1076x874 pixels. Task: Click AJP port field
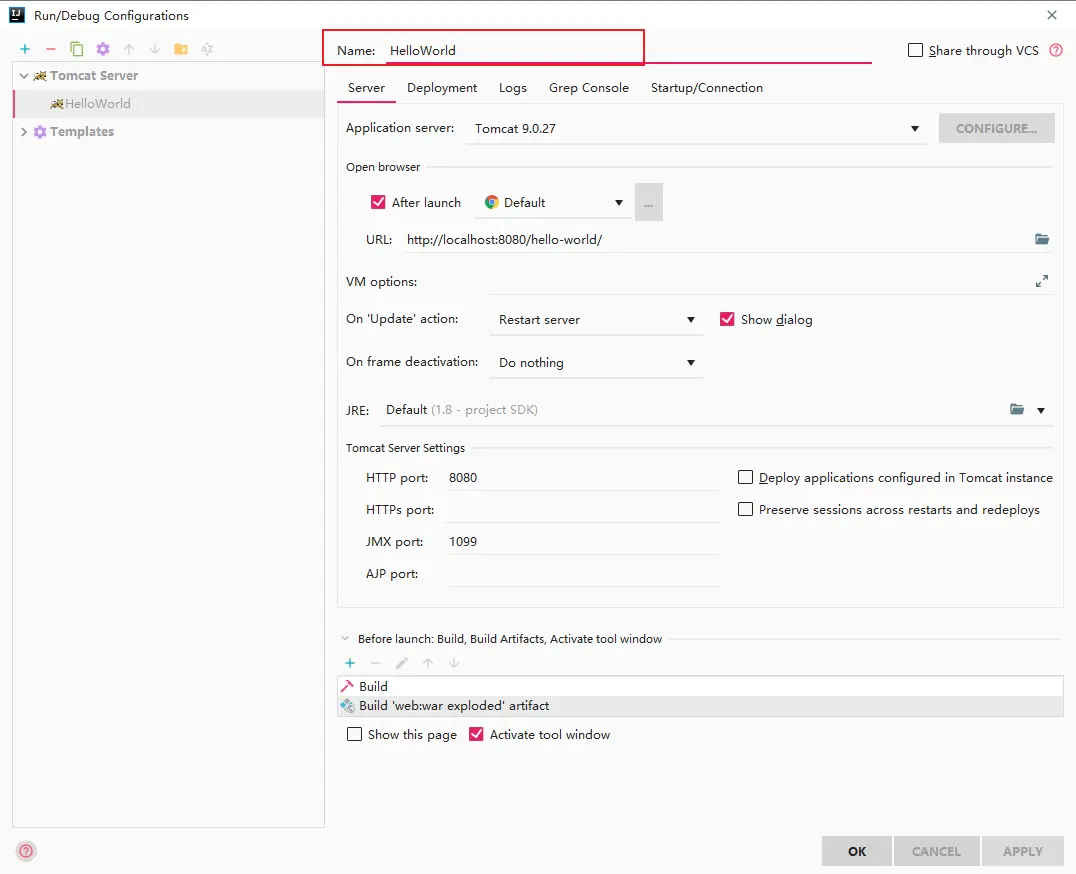pyautogui.click(x=583, y=574)
